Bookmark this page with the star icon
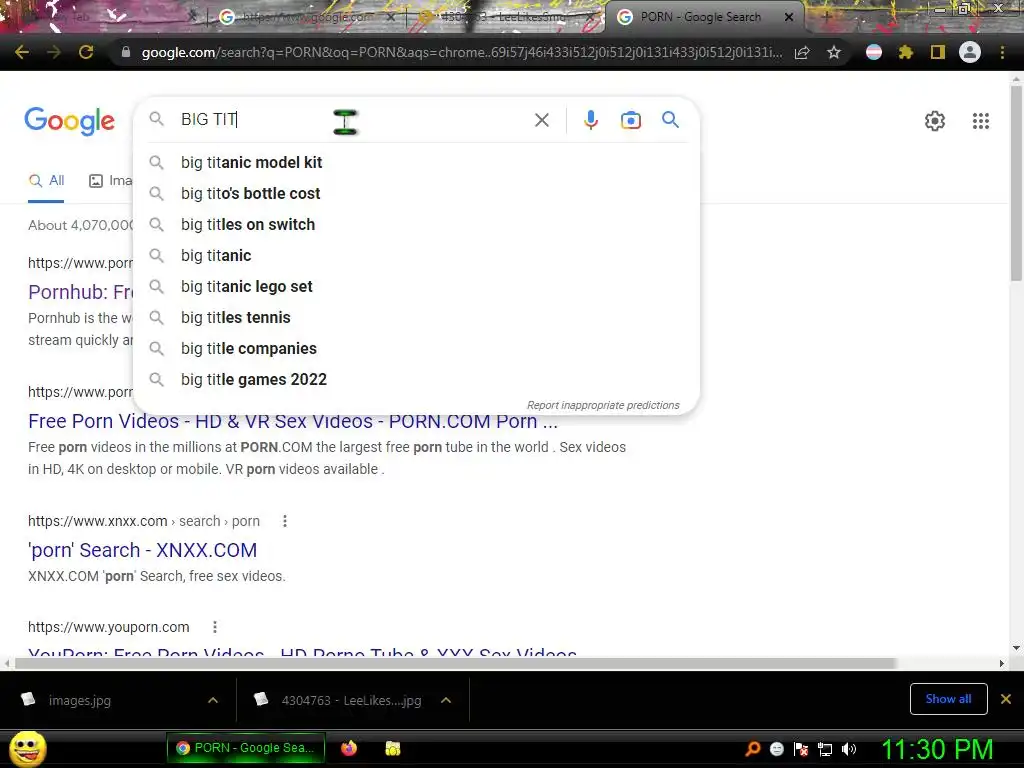Viewport: 1024px width, 768px height. coord(834,52)
